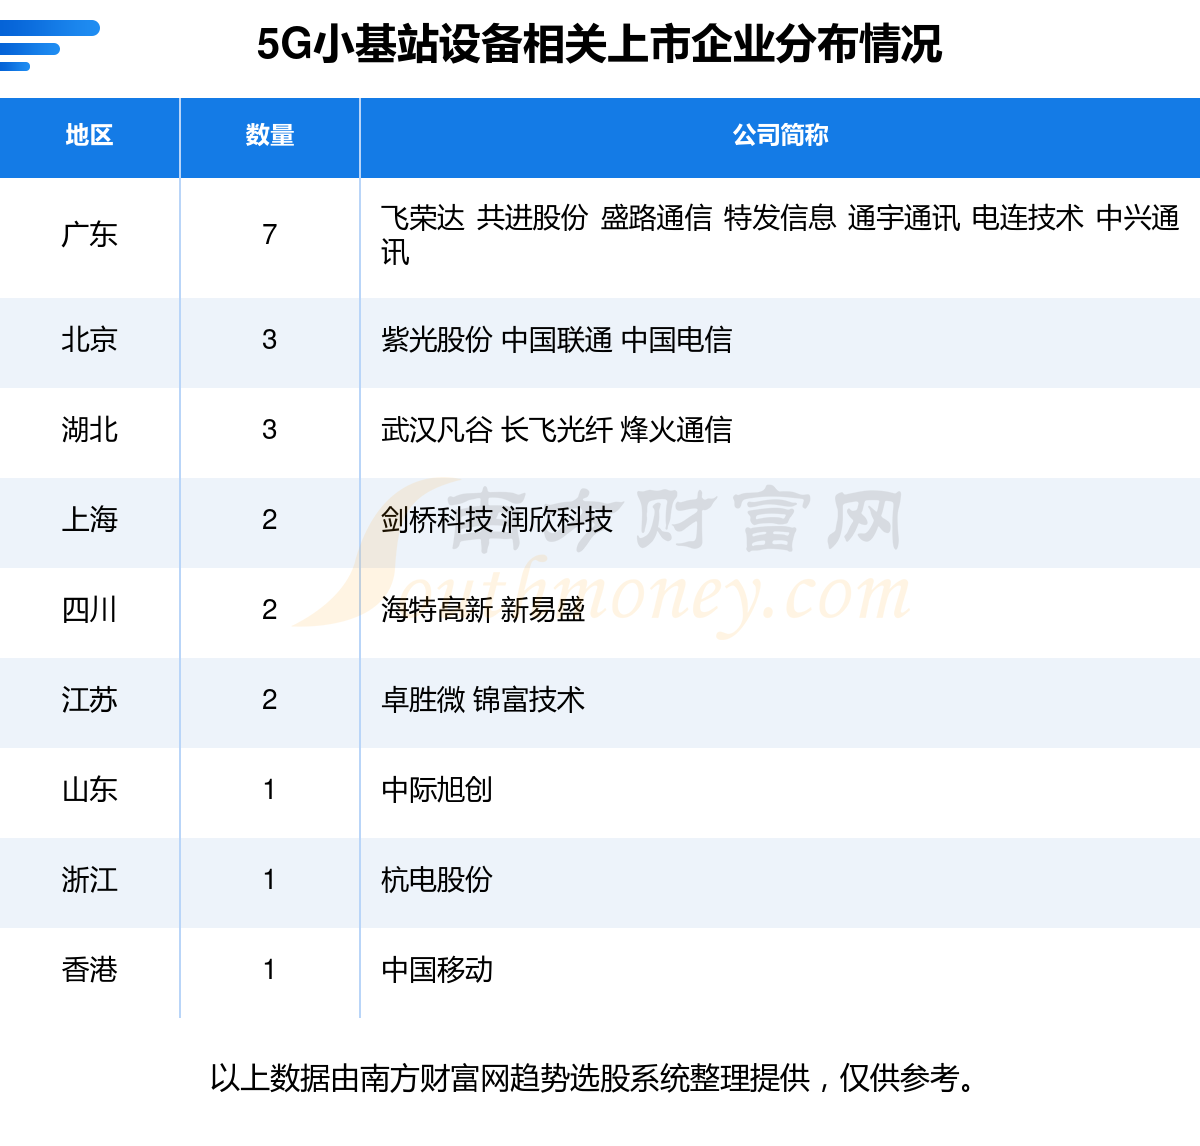Click the company name 特发信息
This screenshot has width=1200, height=1146.
(x=780, y=218)
